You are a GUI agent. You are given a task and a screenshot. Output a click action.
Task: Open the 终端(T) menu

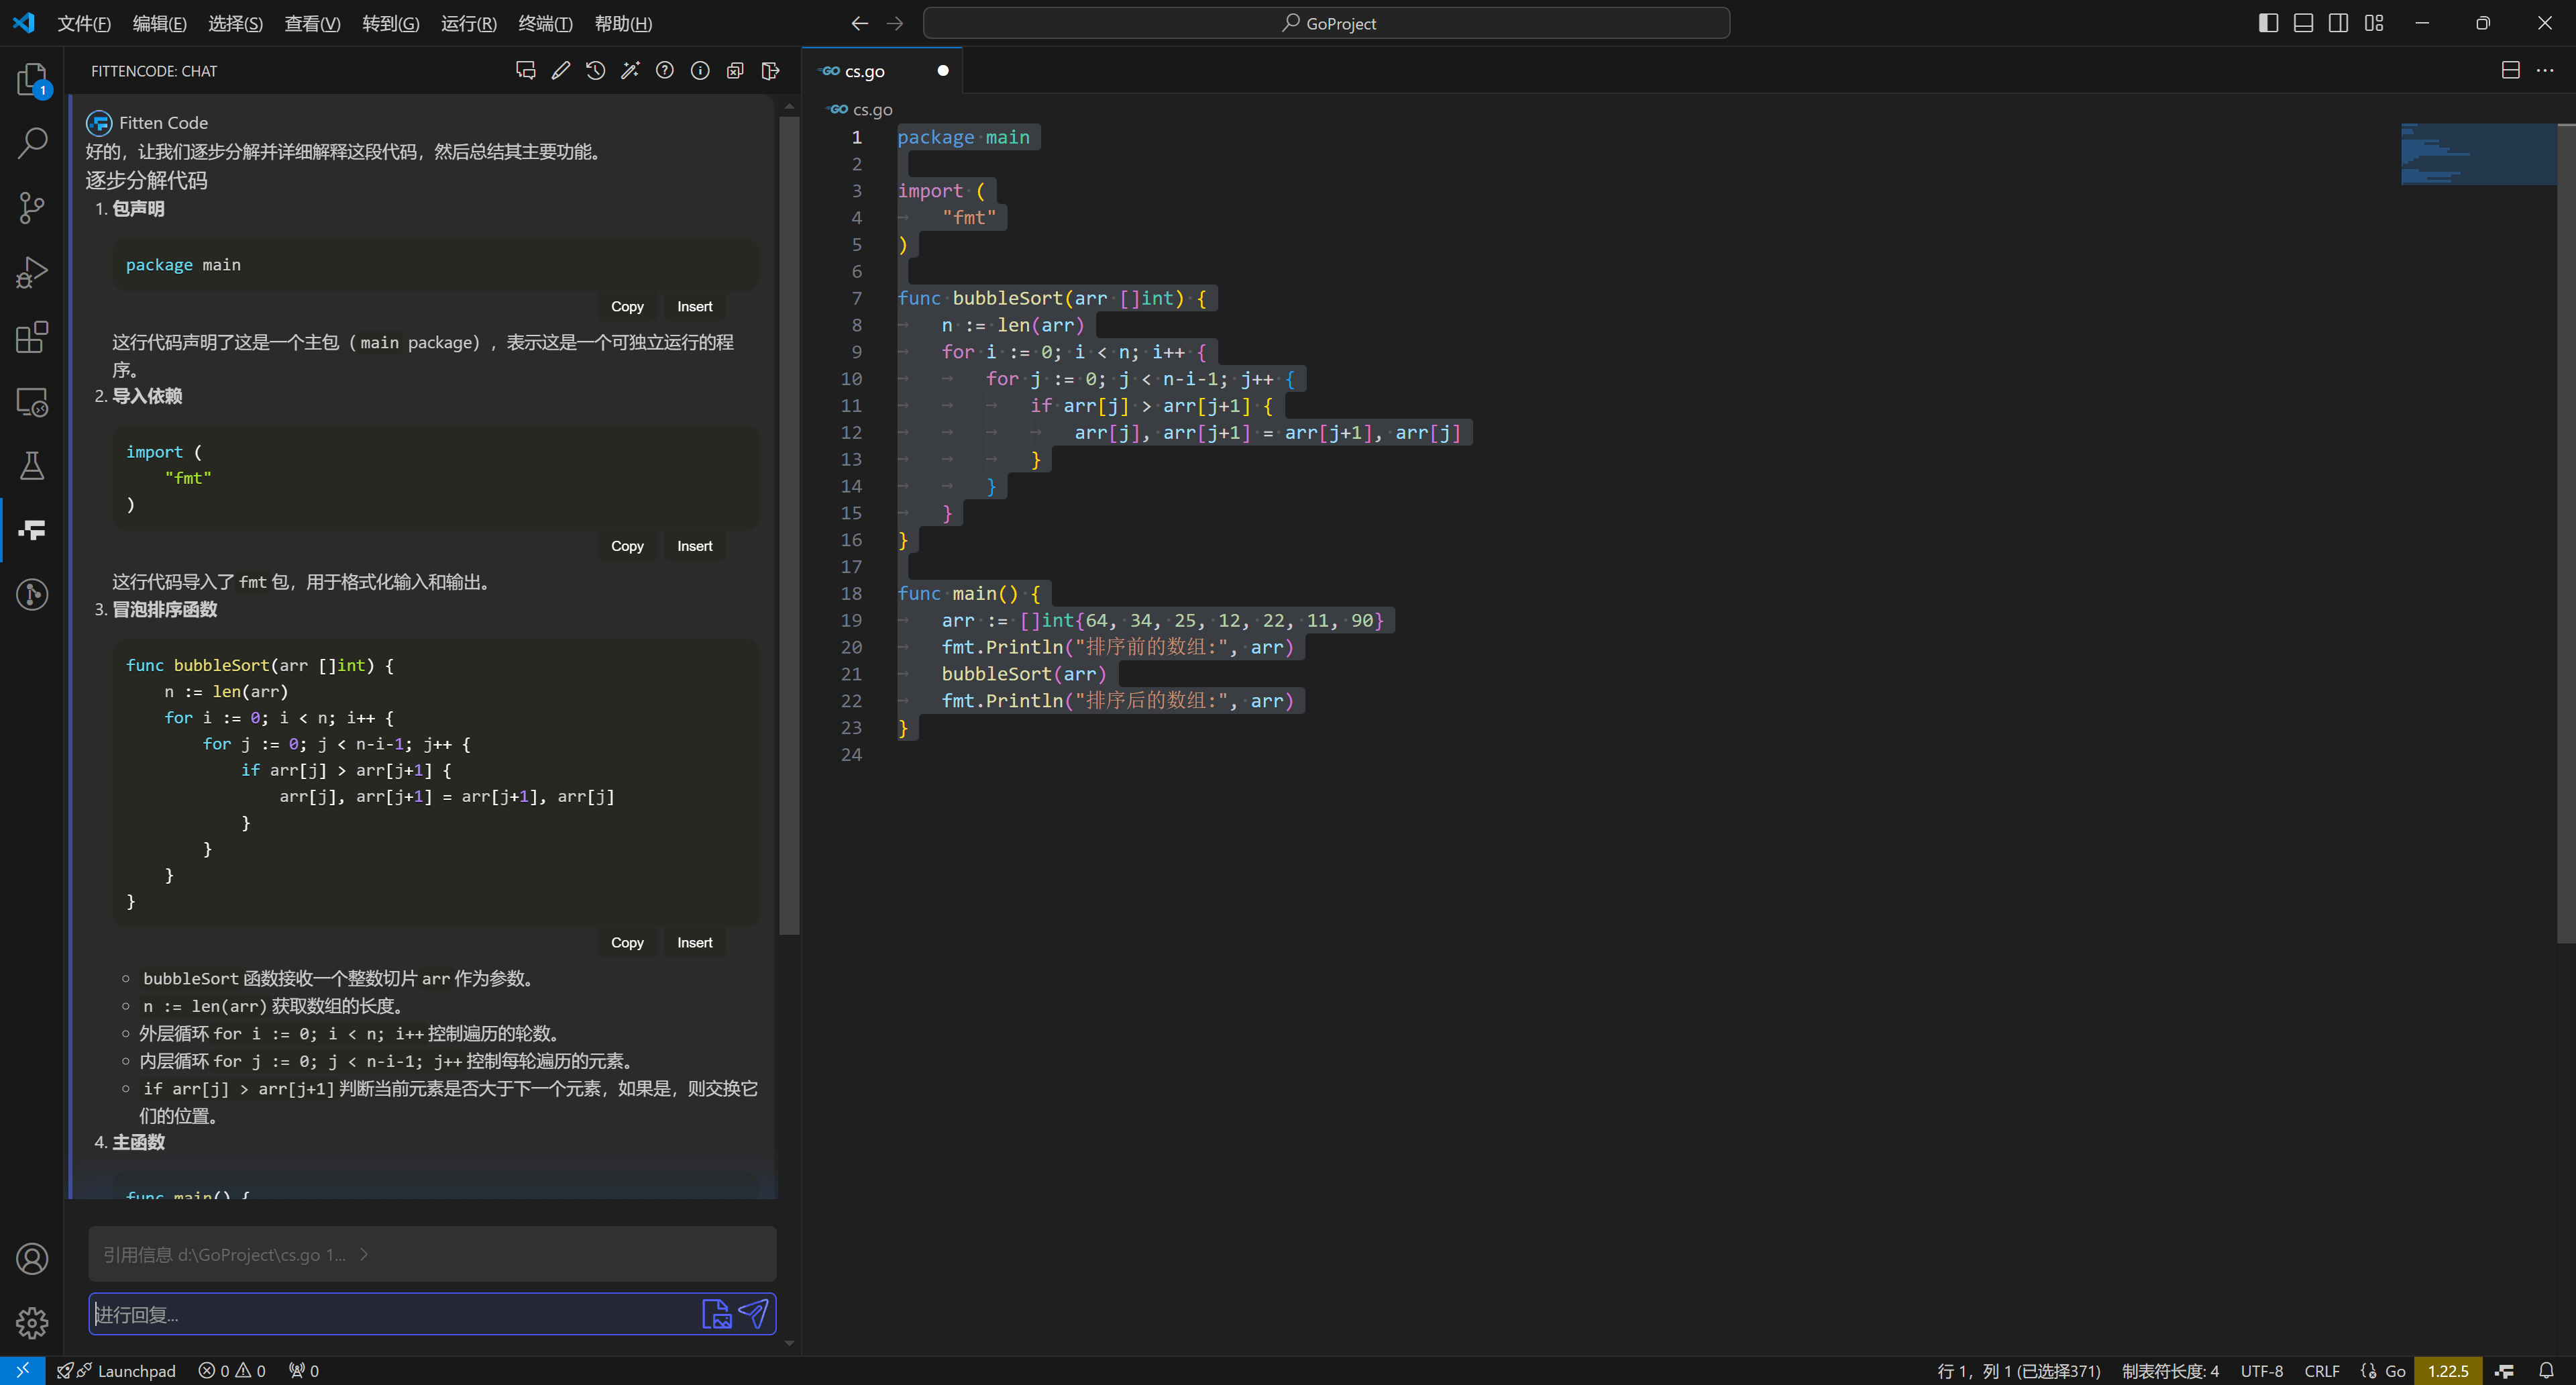[x=545, y=23]
